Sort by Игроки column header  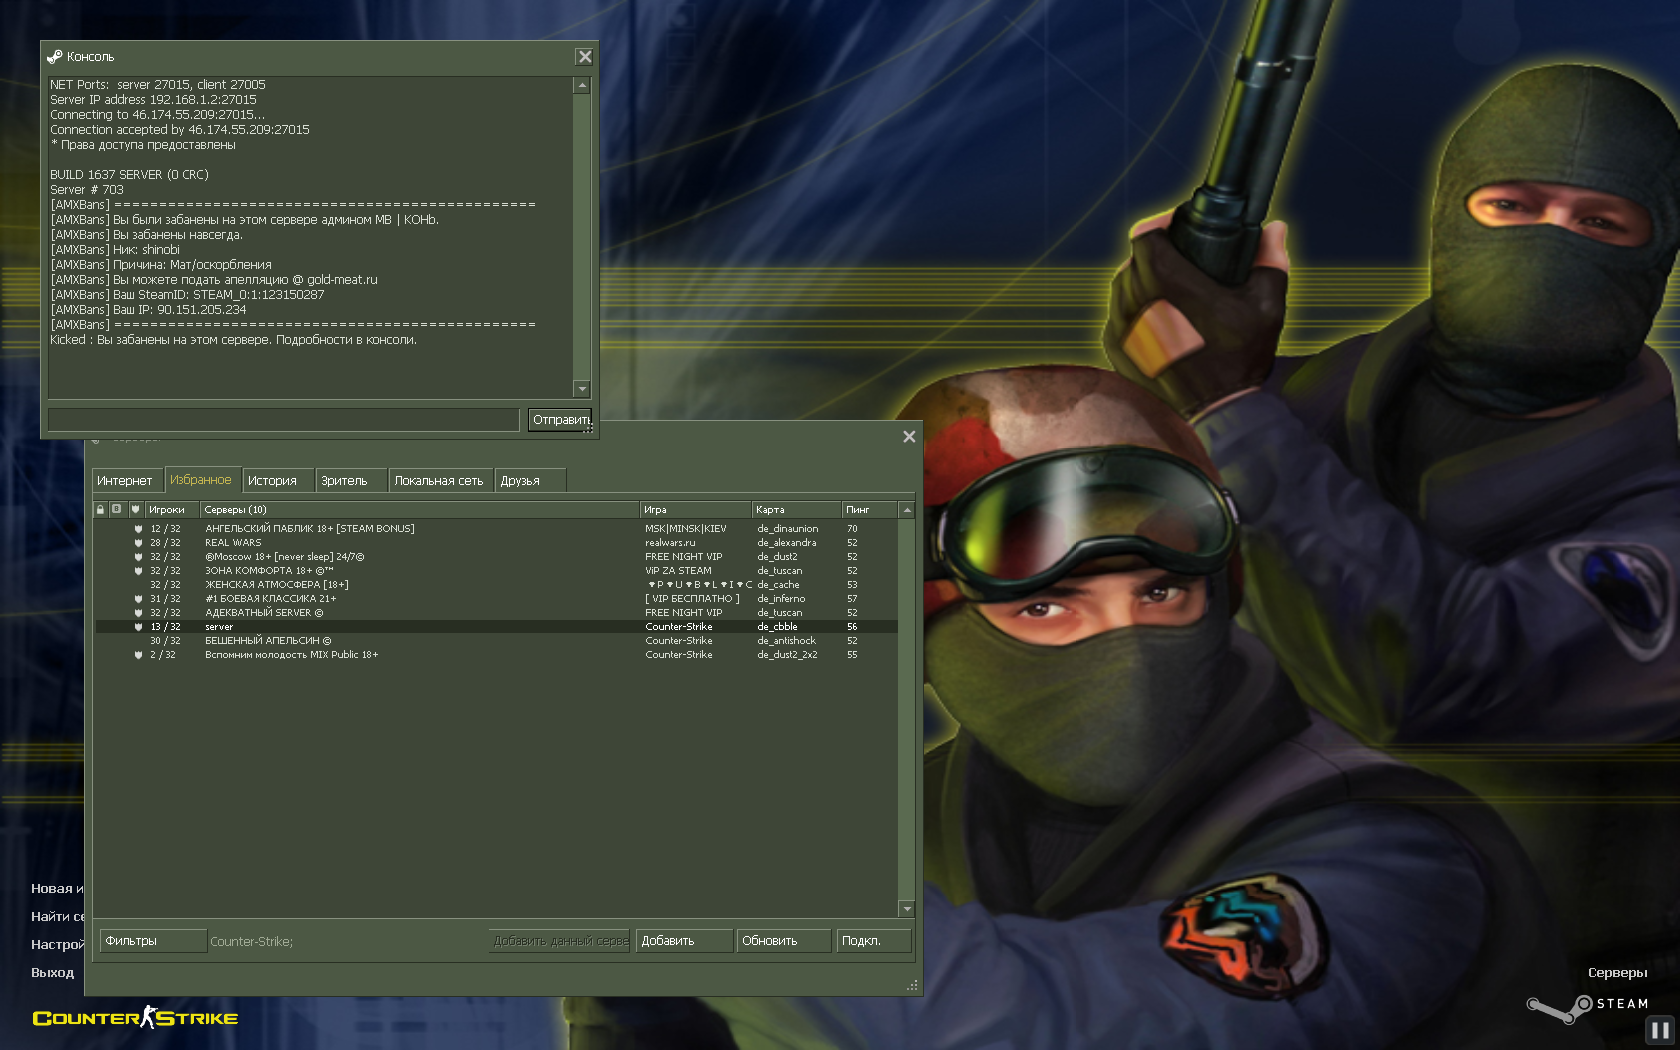tap(172, 509)
